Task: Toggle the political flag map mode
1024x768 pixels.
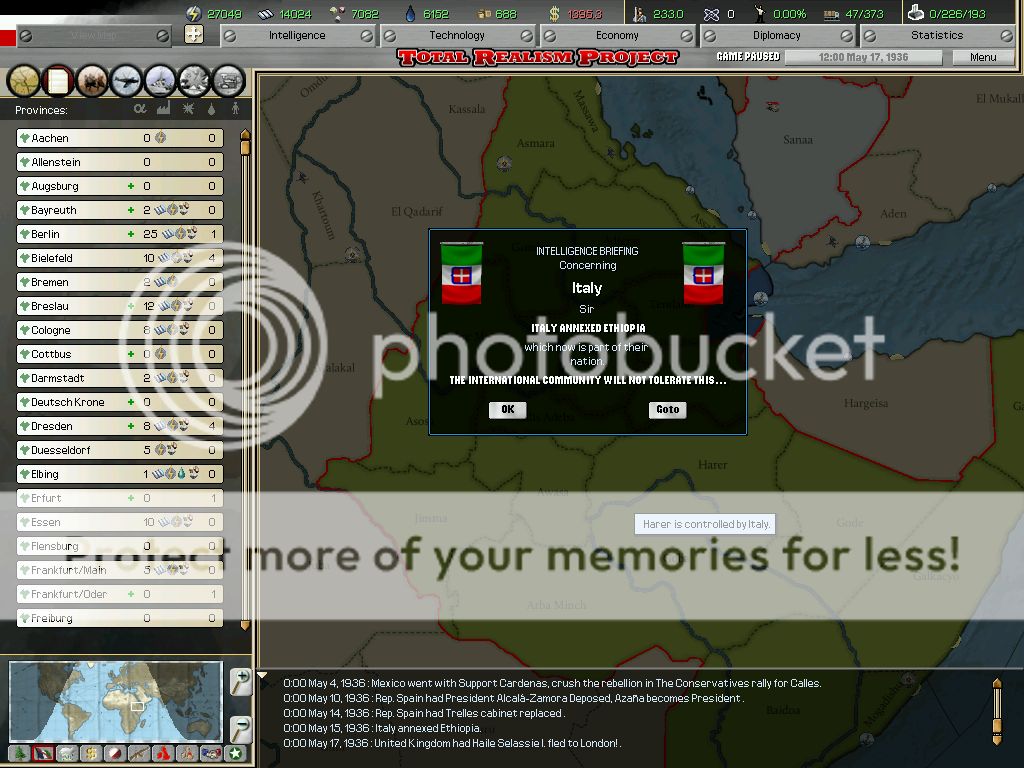Action: coord(43,753)
